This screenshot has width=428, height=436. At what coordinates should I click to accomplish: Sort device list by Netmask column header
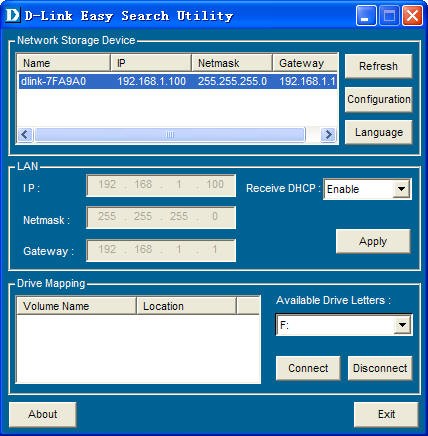[232, 63]
